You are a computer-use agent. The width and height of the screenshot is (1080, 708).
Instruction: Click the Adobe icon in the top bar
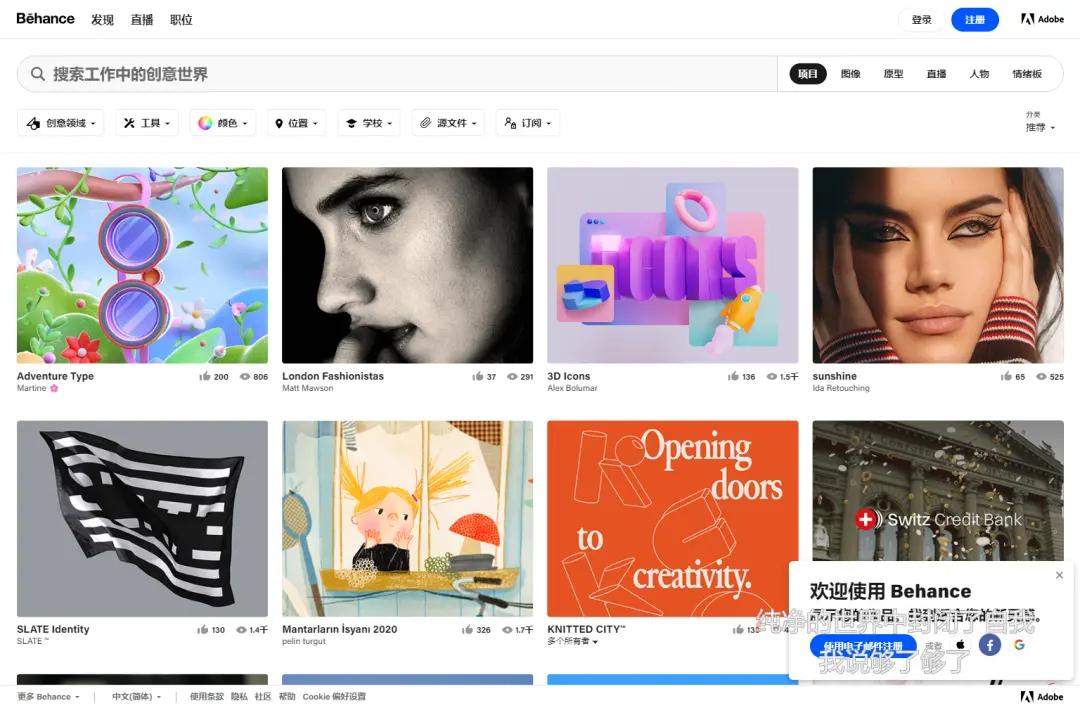(1041, 18)
